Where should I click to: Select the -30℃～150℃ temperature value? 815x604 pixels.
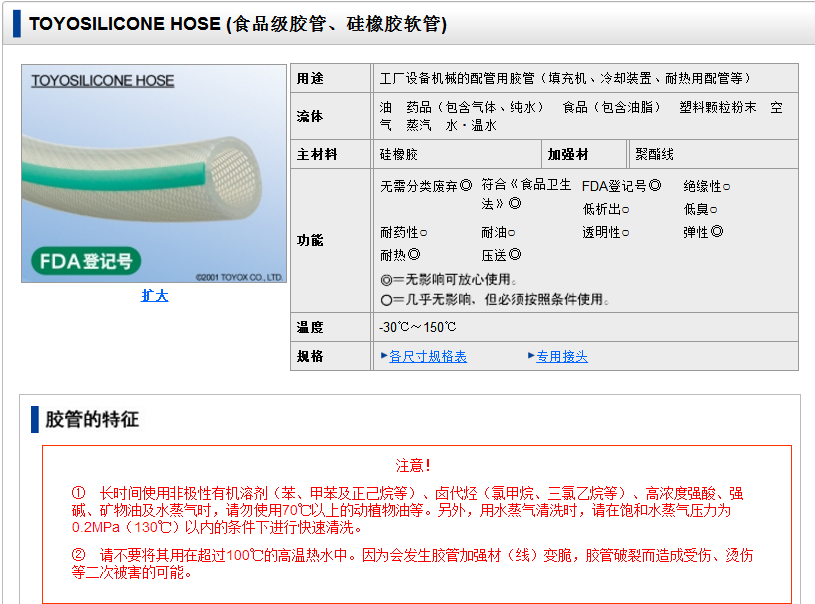pyautogui.click(x=417, y=327)
